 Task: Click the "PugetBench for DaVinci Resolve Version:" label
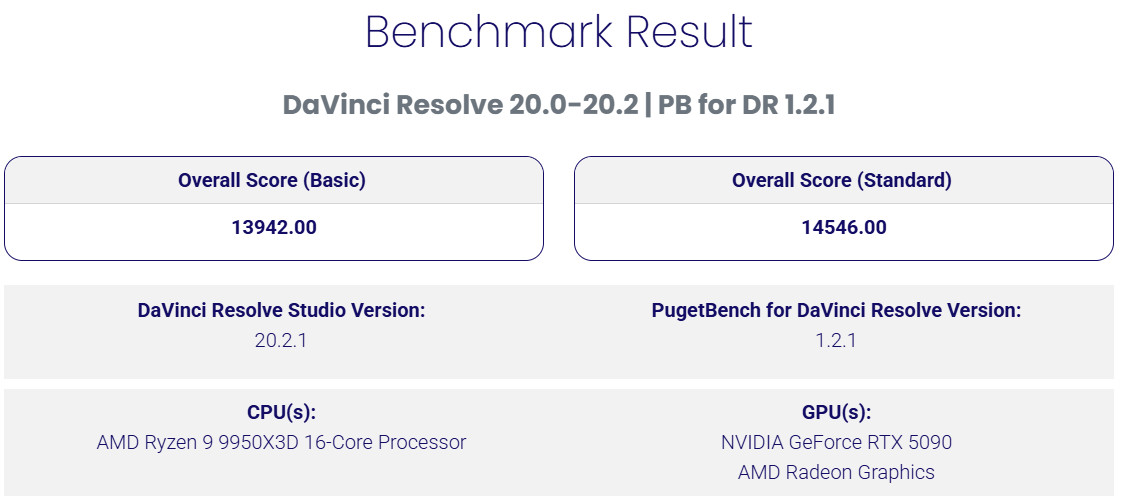pos(836,311)
